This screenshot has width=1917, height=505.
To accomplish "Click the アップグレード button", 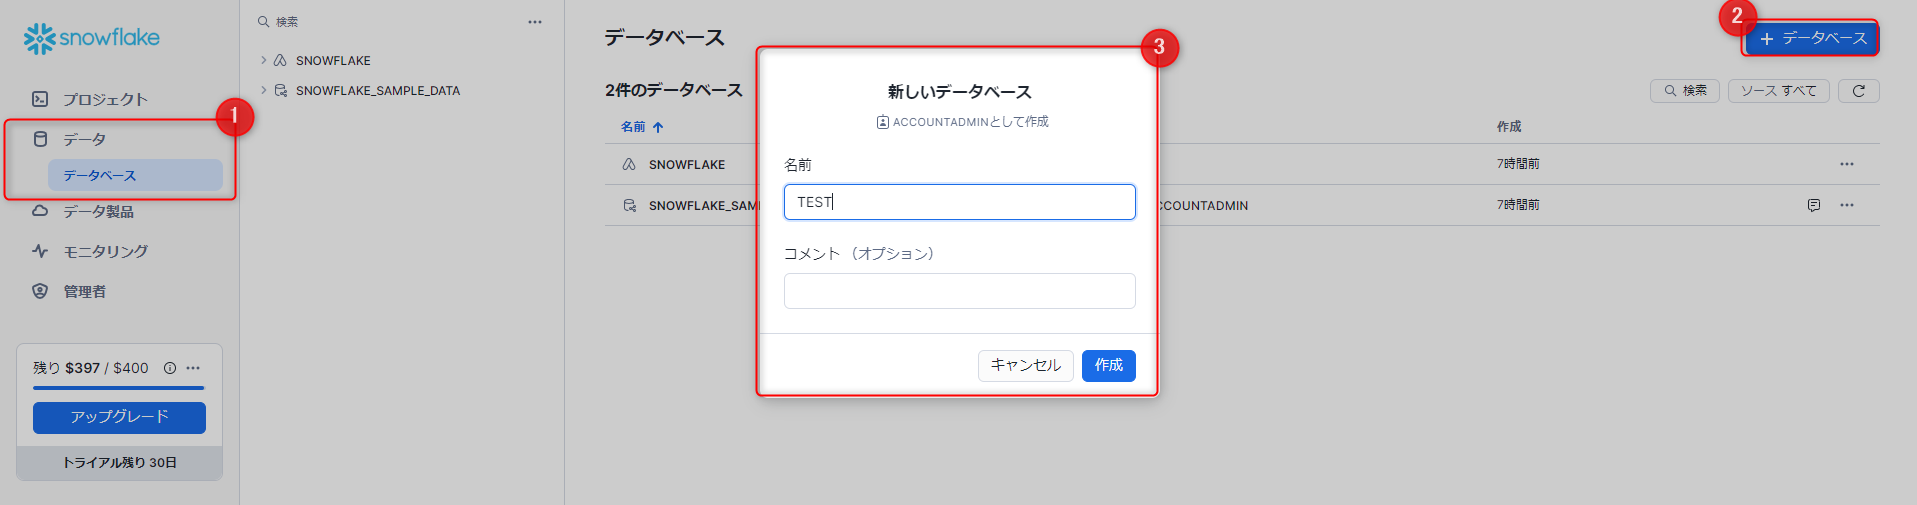I will [x=119, y=417].
